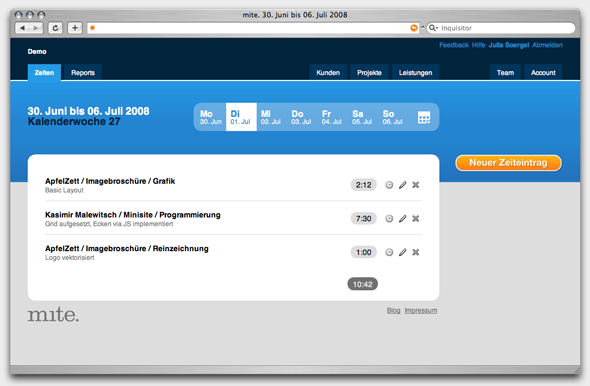590x386 pixels.
Task: Log out via Abmelden link
Action: (x=547, y=45)
